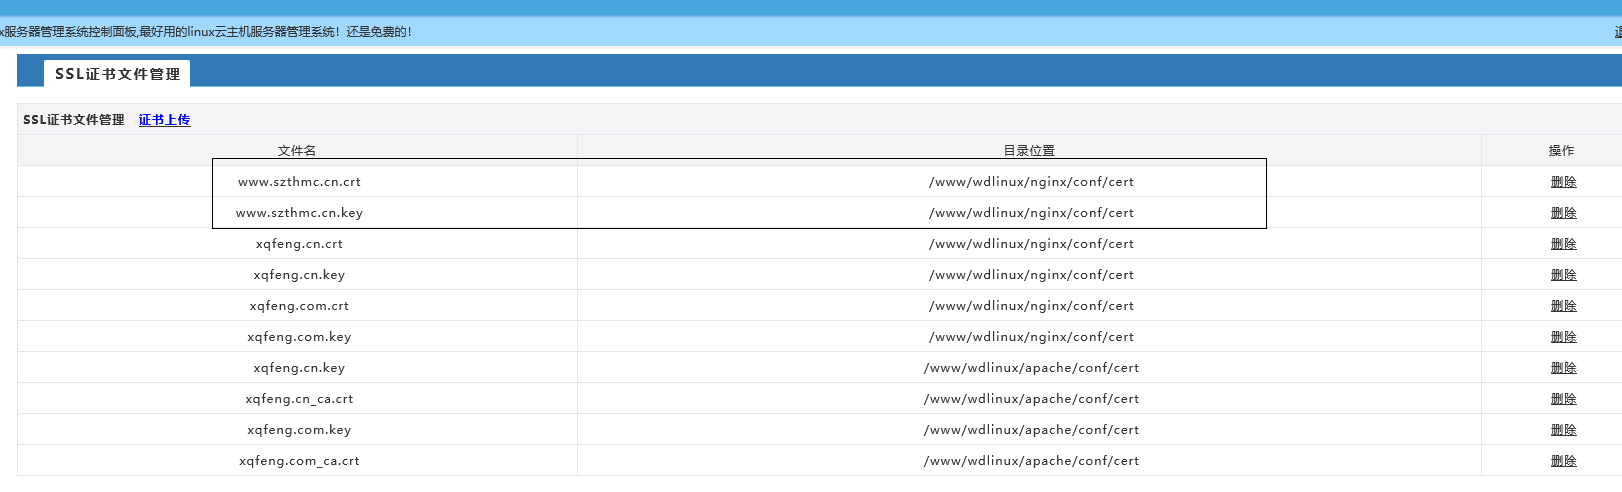Delete the xqfeng.com.crt certificate

[1563, 306]
